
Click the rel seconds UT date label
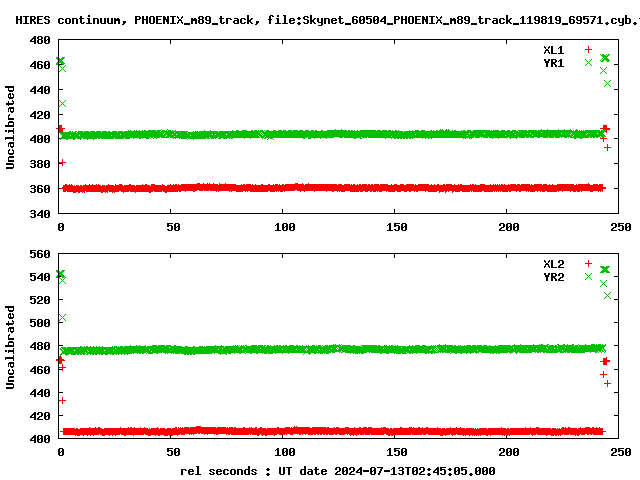tap(338, 471)
